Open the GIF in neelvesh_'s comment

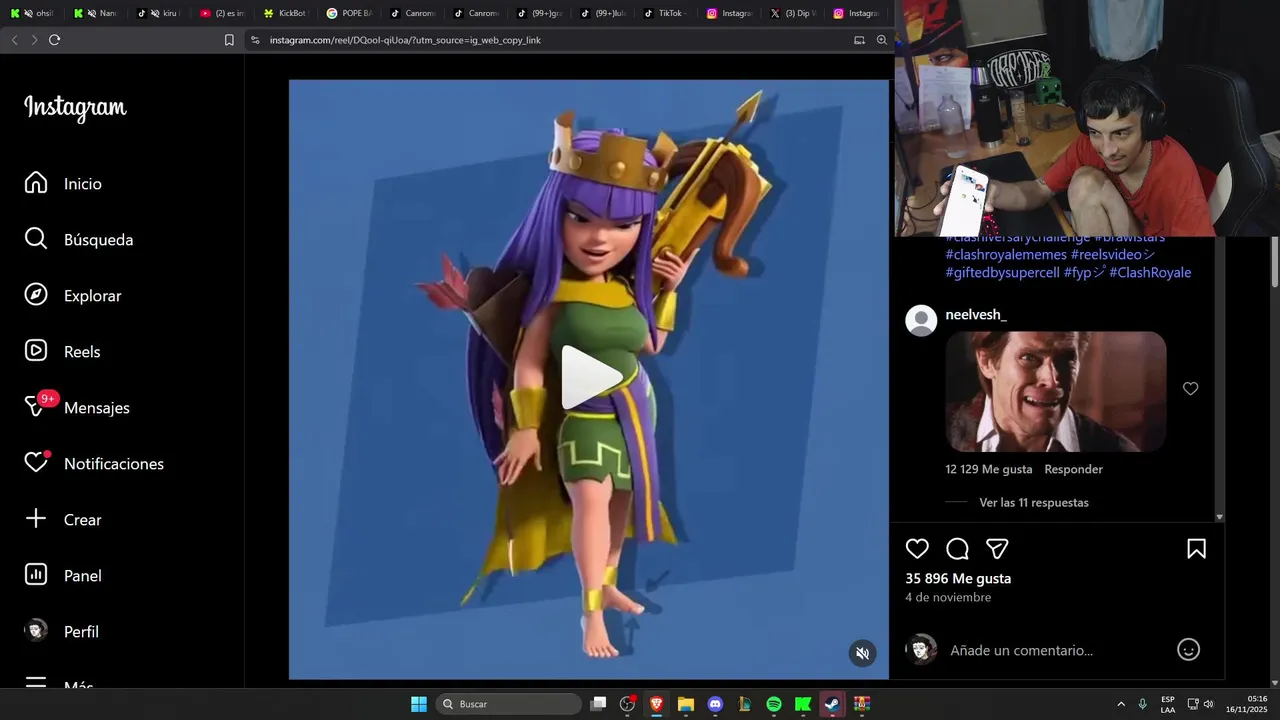coord(1056,392)
